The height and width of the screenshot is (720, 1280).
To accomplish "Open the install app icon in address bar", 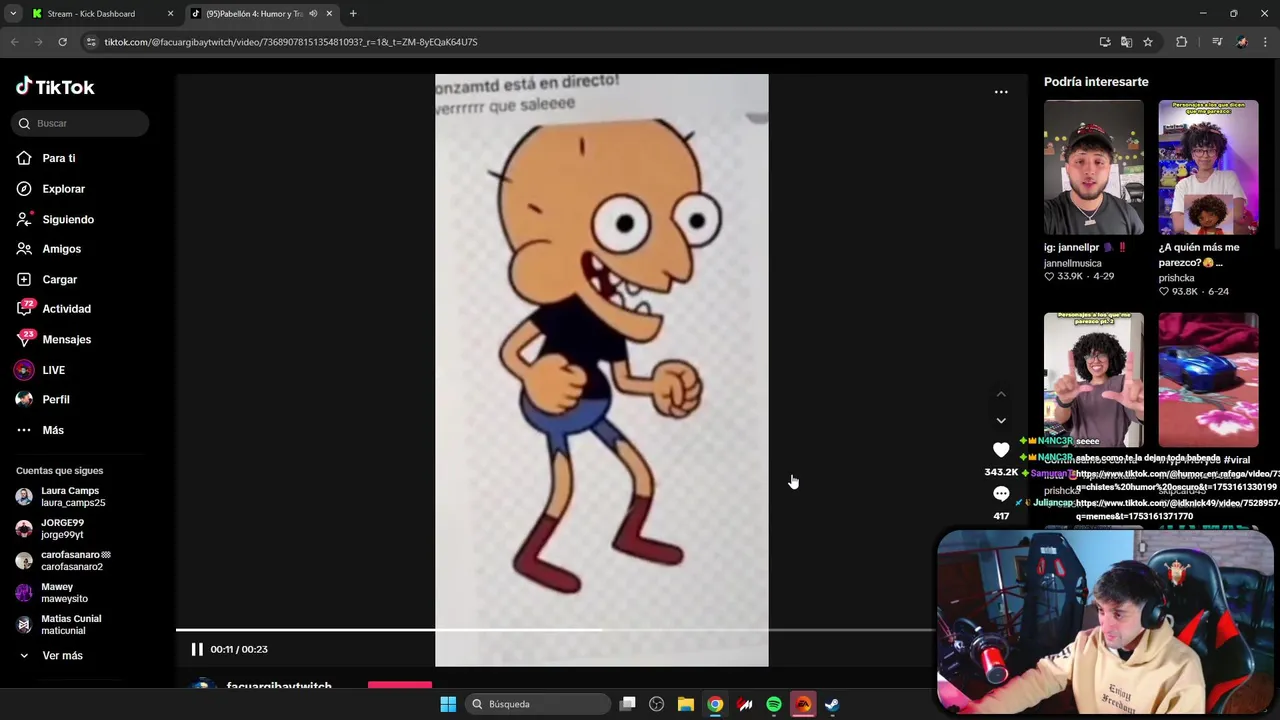I will click(1105, 42).
